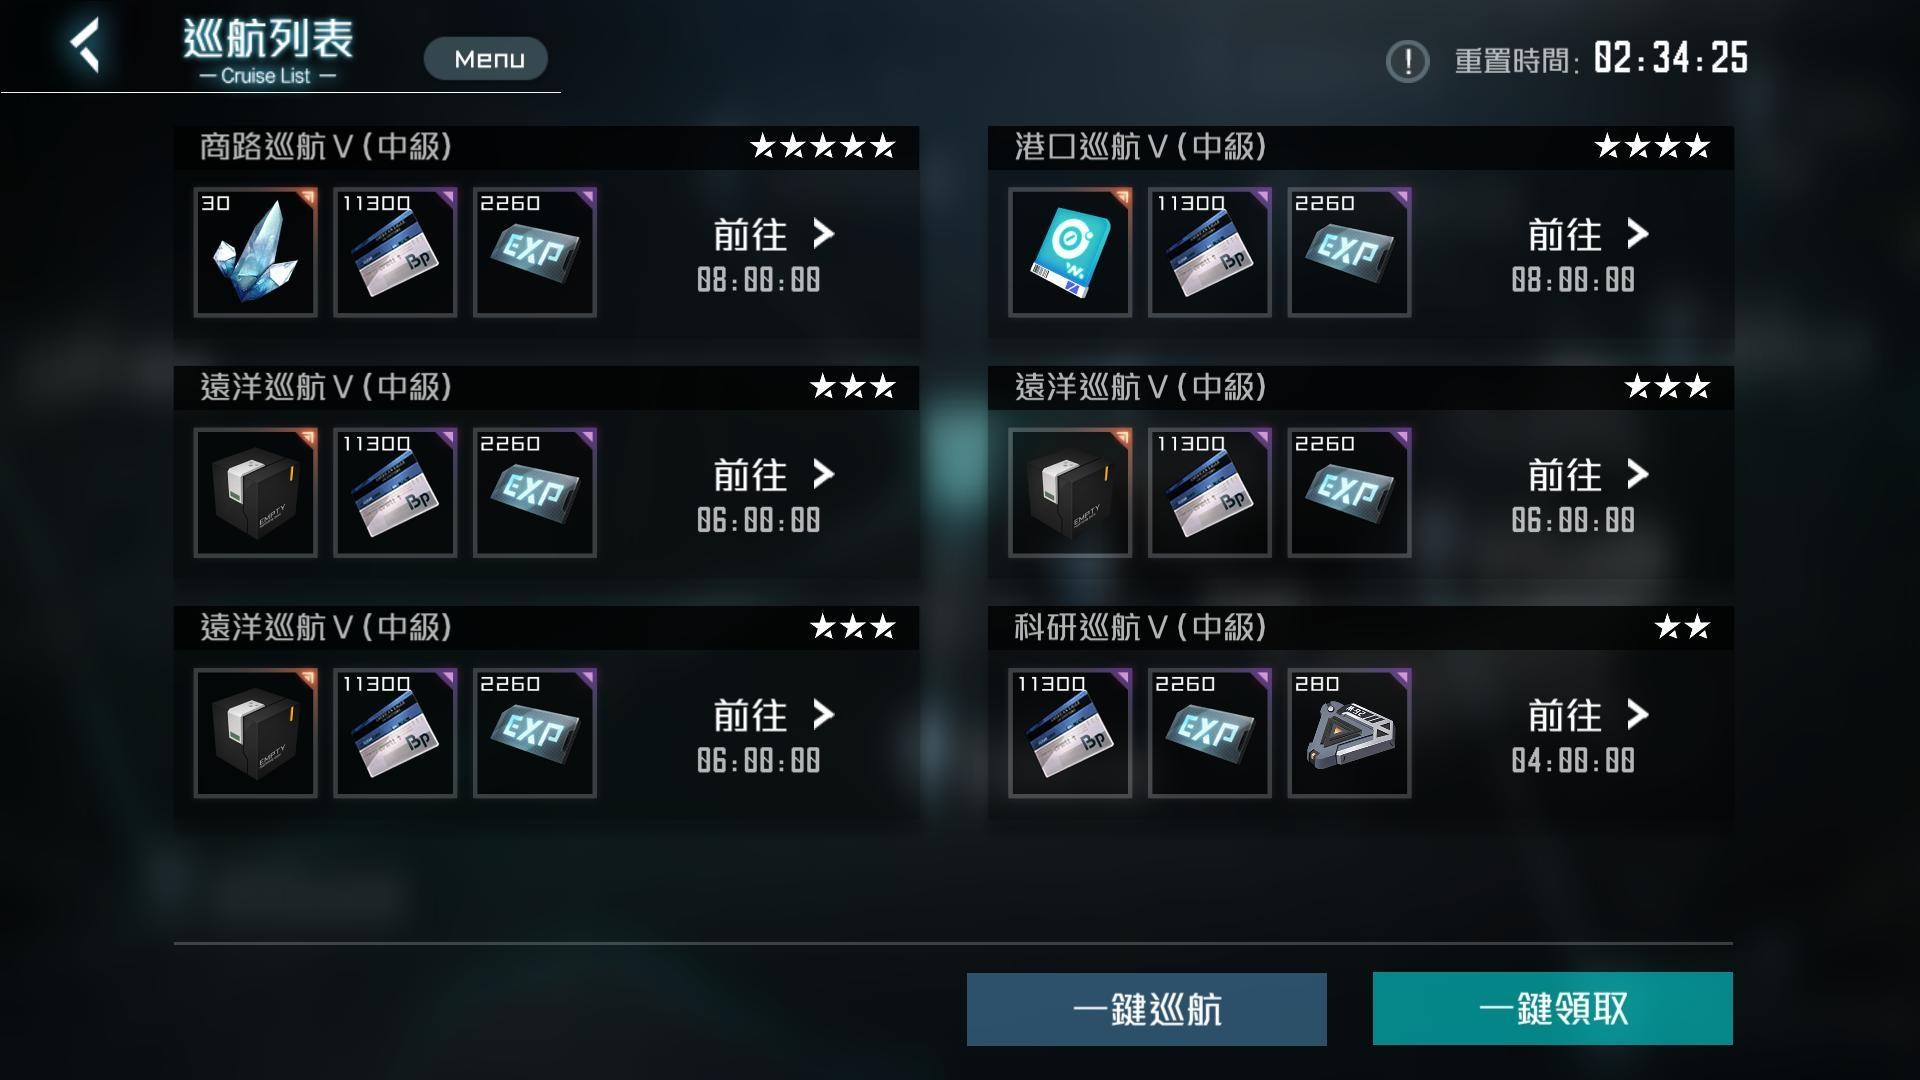Image resolution: width=1920 pixels, height=1080 pixels.
Task: Click the black cube reward in first left 遠洋巡航
Action: coord(255,493)
